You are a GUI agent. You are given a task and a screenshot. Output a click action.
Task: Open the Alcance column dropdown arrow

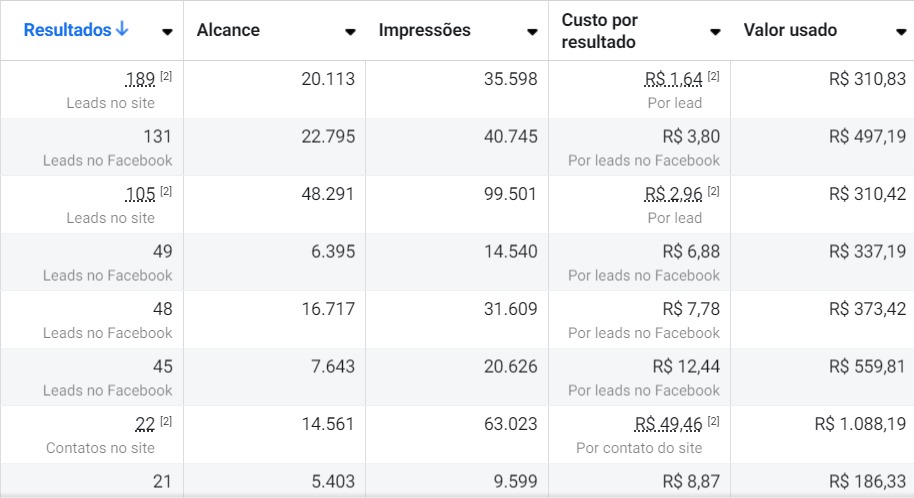pyautogui.click(x=350, y=32)
